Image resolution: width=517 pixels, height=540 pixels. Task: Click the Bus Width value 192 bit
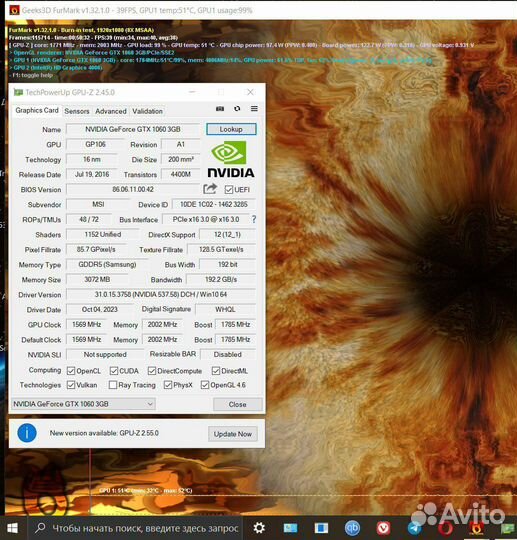click(228, 264)
